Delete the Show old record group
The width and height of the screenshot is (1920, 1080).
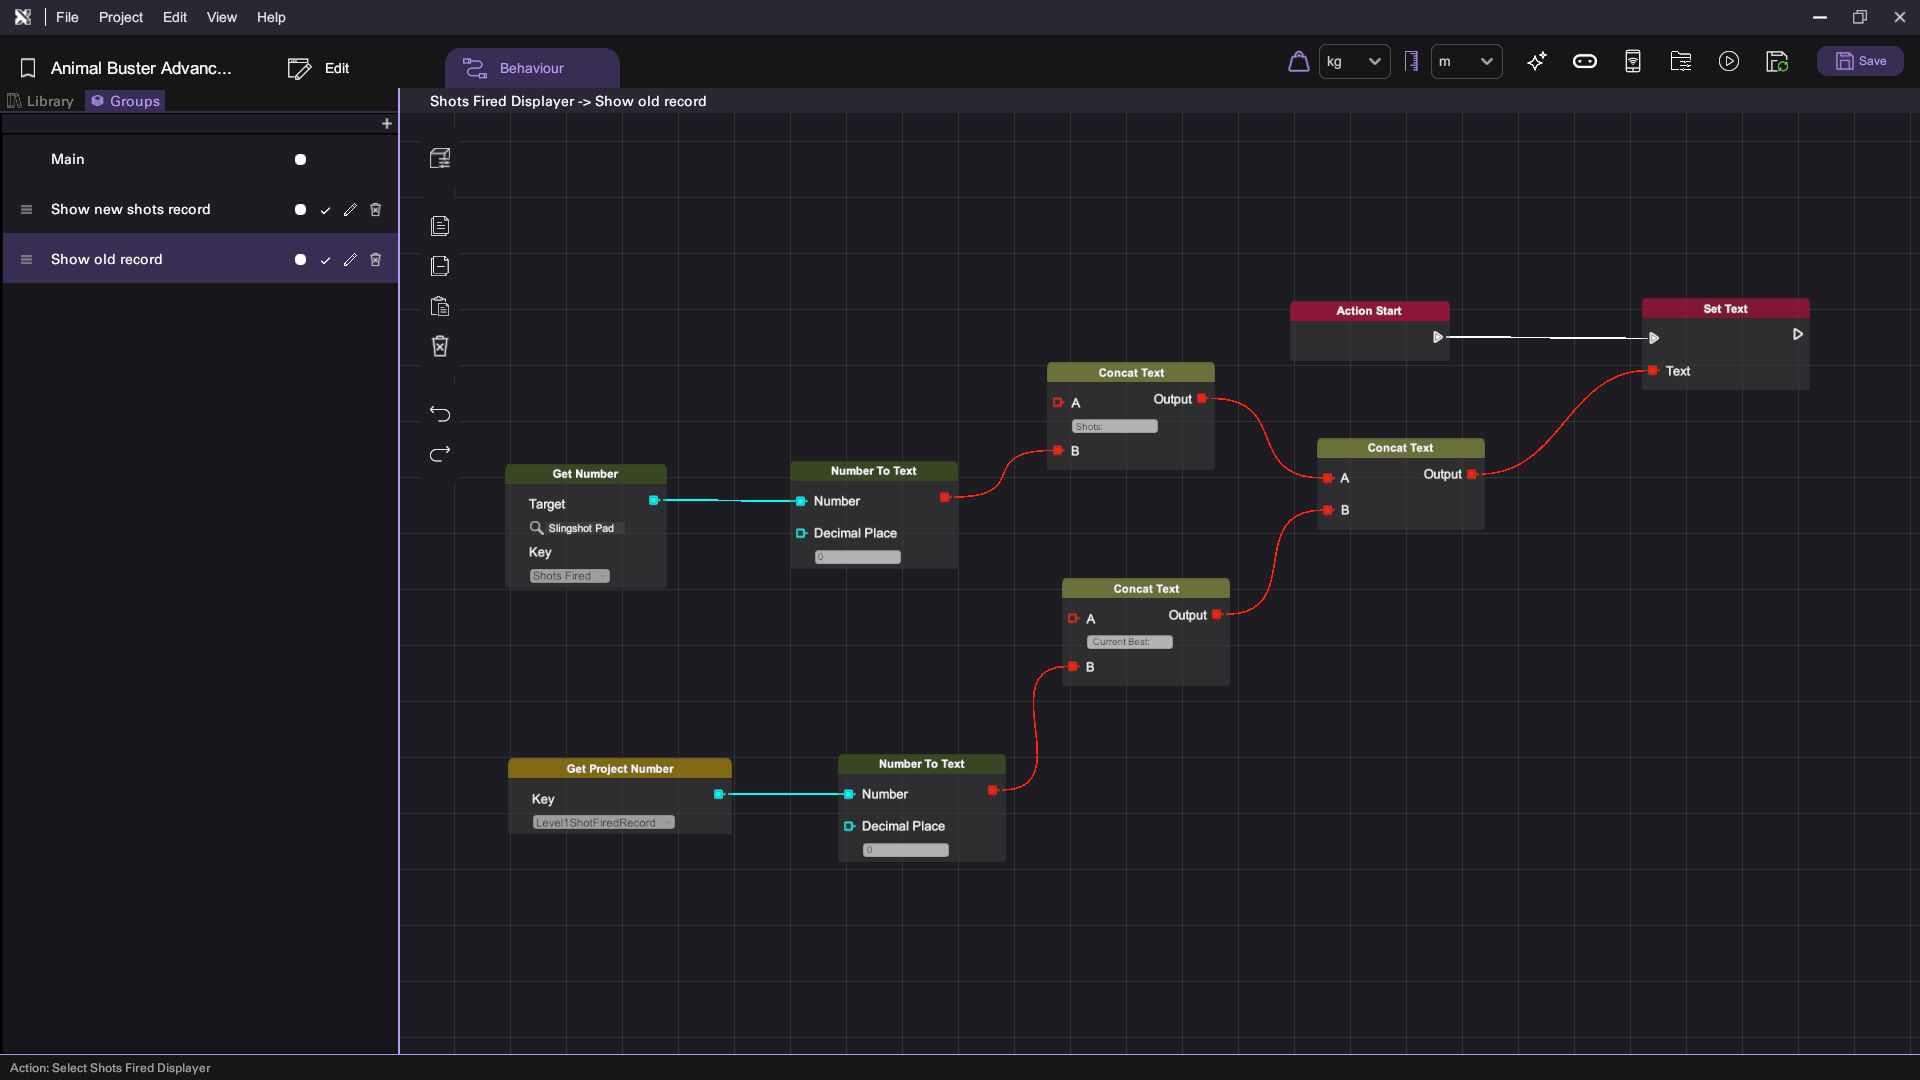(376, 260)
